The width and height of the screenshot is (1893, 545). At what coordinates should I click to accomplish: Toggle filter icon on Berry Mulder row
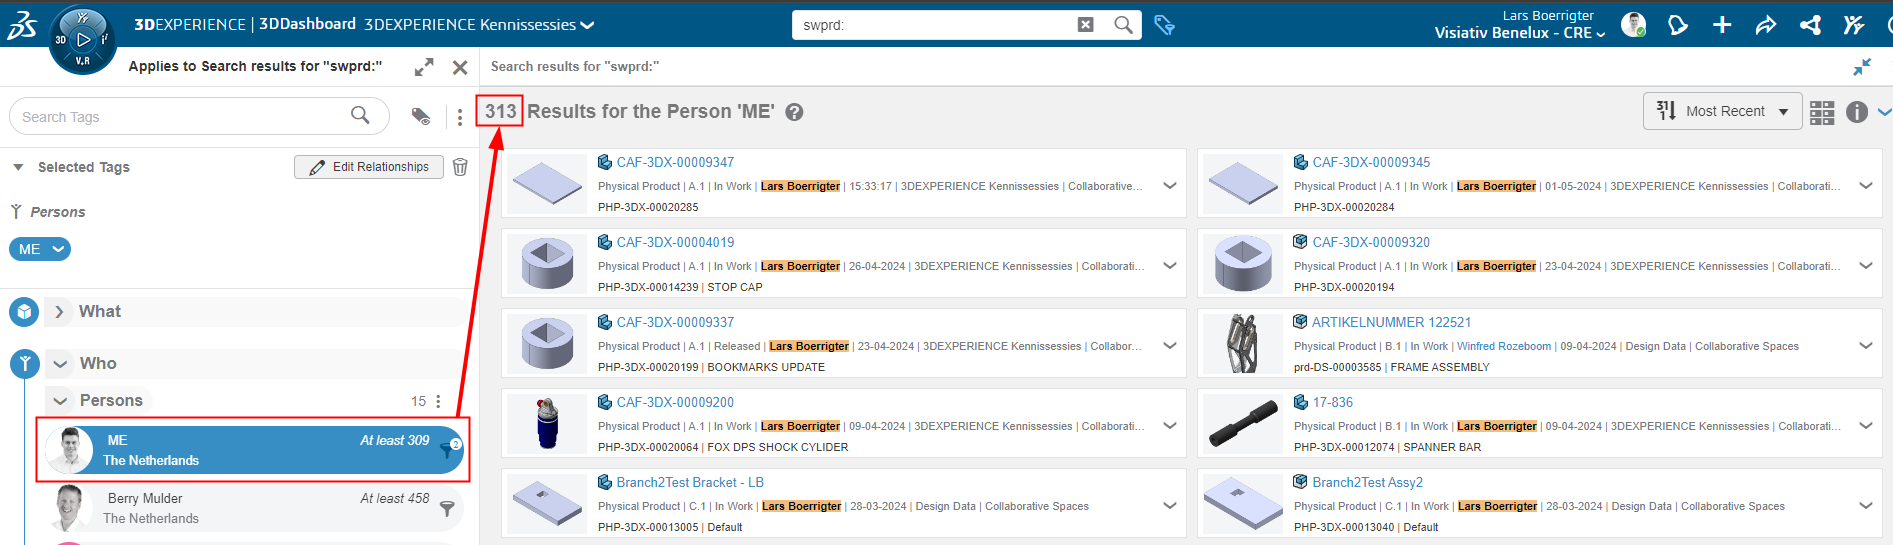(x=447, y=508)
